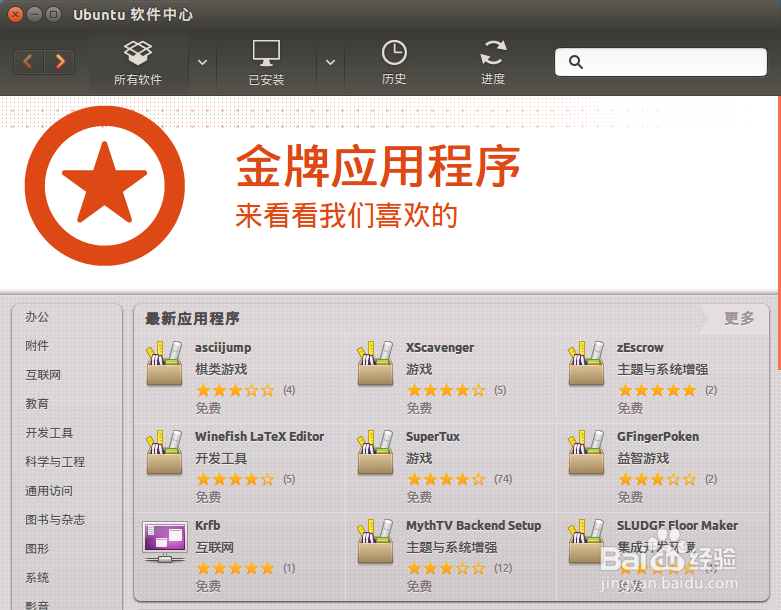Select the 图书与杂志 category

pyautogui.click(x=55, y=519)
